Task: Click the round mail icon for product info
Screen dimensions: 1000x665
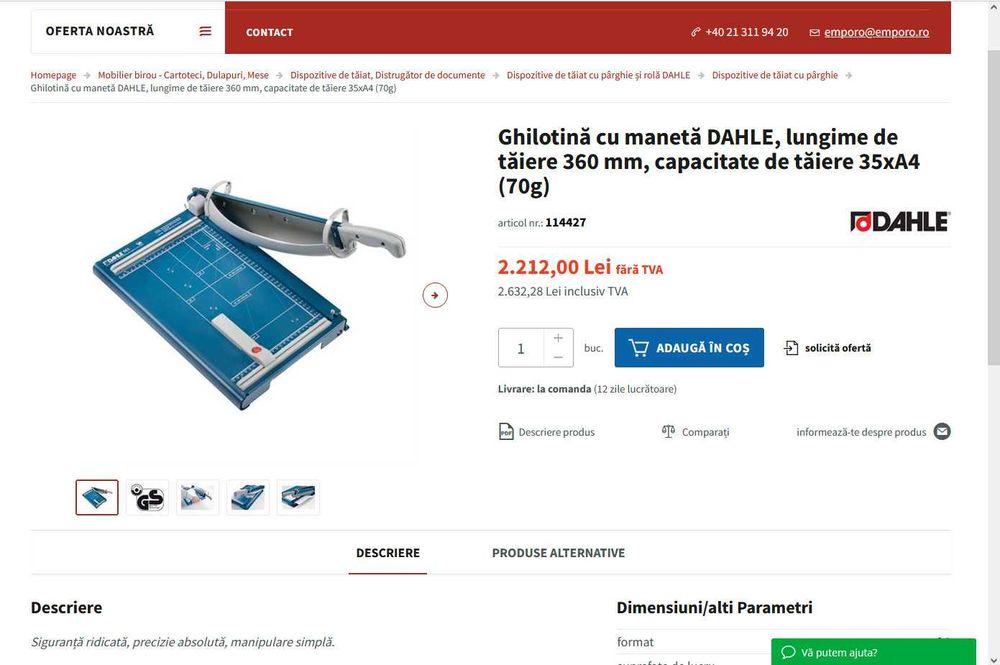Action: [x=942, y=432]
